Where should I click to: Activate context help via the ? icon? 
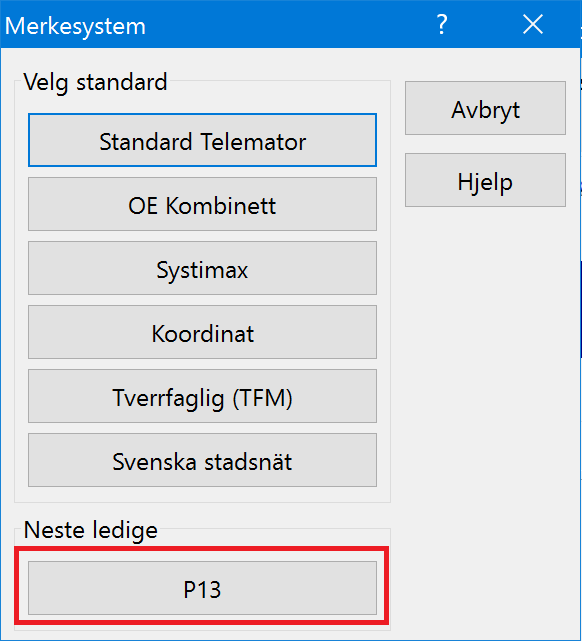tap(442, 25)
